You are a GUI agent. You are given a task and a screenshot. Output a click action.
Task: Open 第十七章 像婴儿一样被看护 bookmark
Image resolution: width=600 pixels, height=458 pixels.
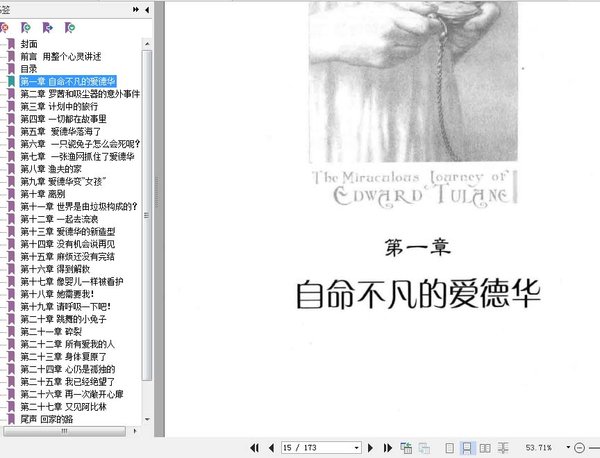click(x=72, y=282)
